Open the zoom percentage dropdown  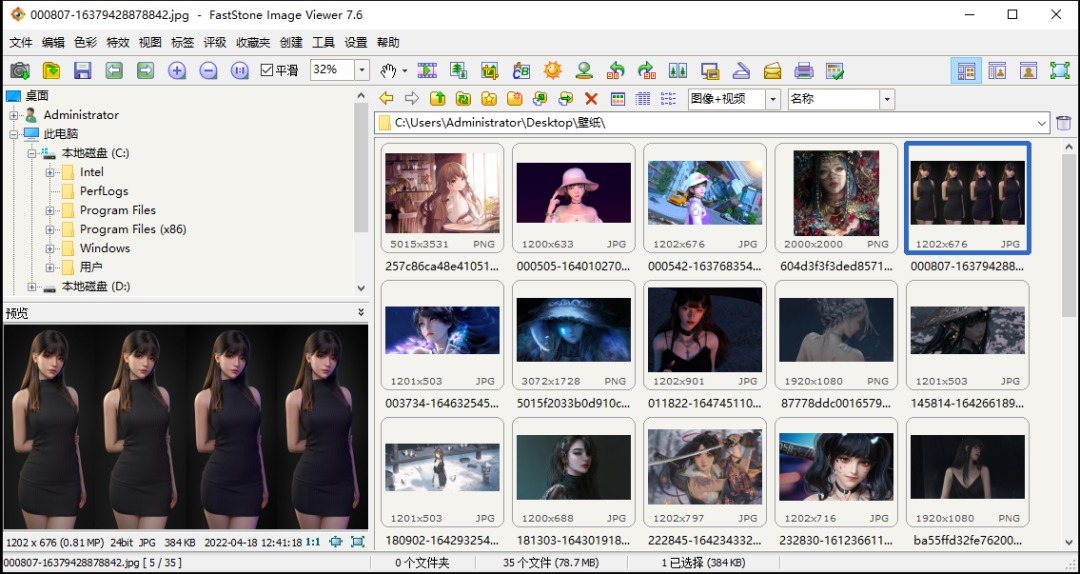[x=362, y=71]
